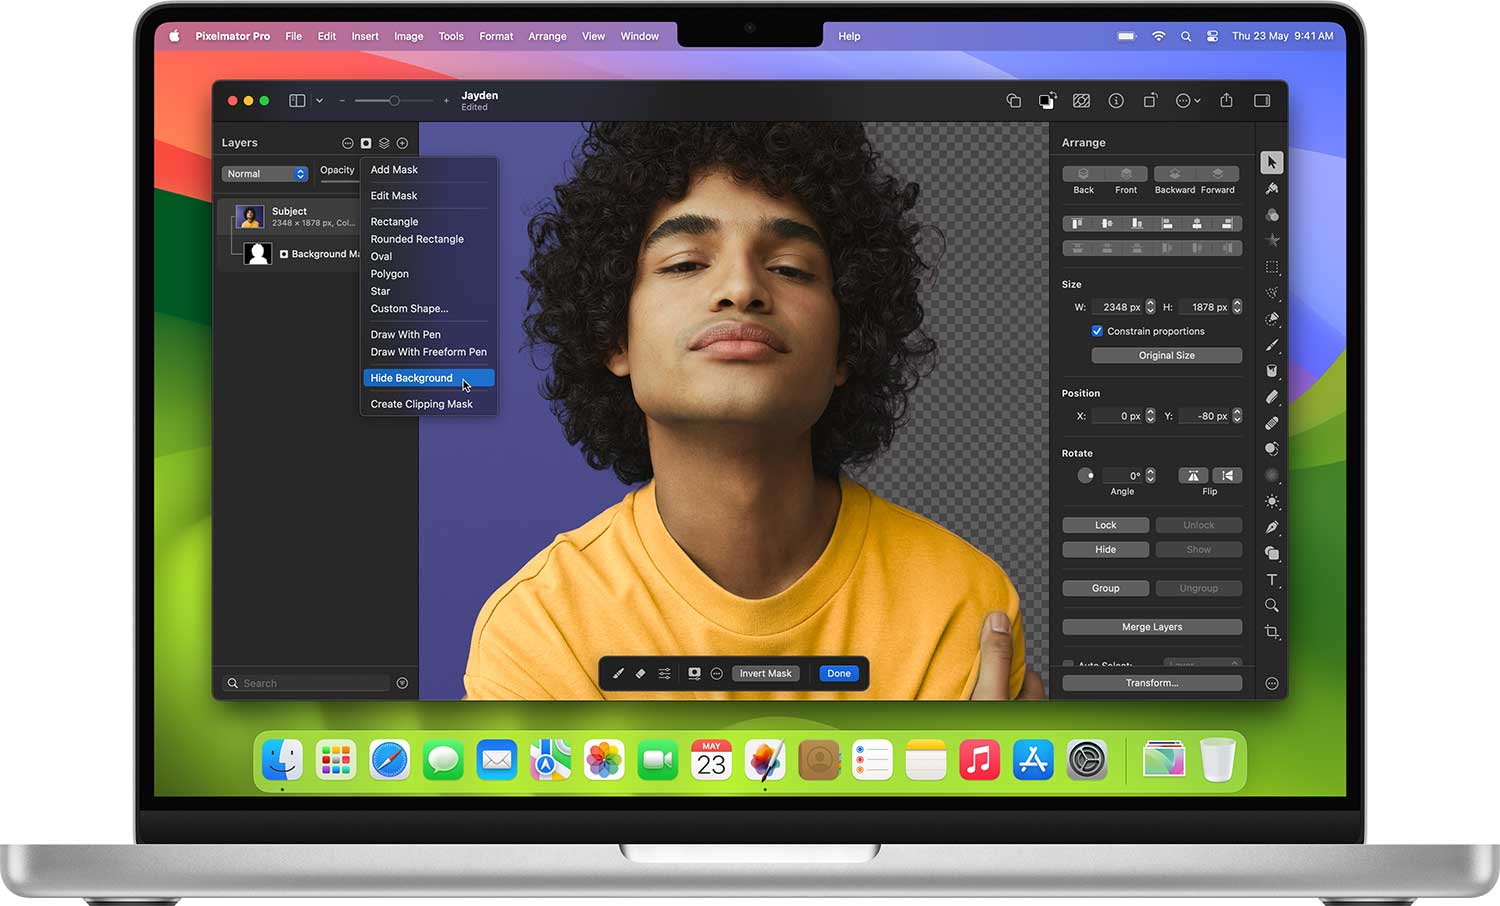Select the Arrange arrow tool
1500x906 pixels.
point(1271,162)
